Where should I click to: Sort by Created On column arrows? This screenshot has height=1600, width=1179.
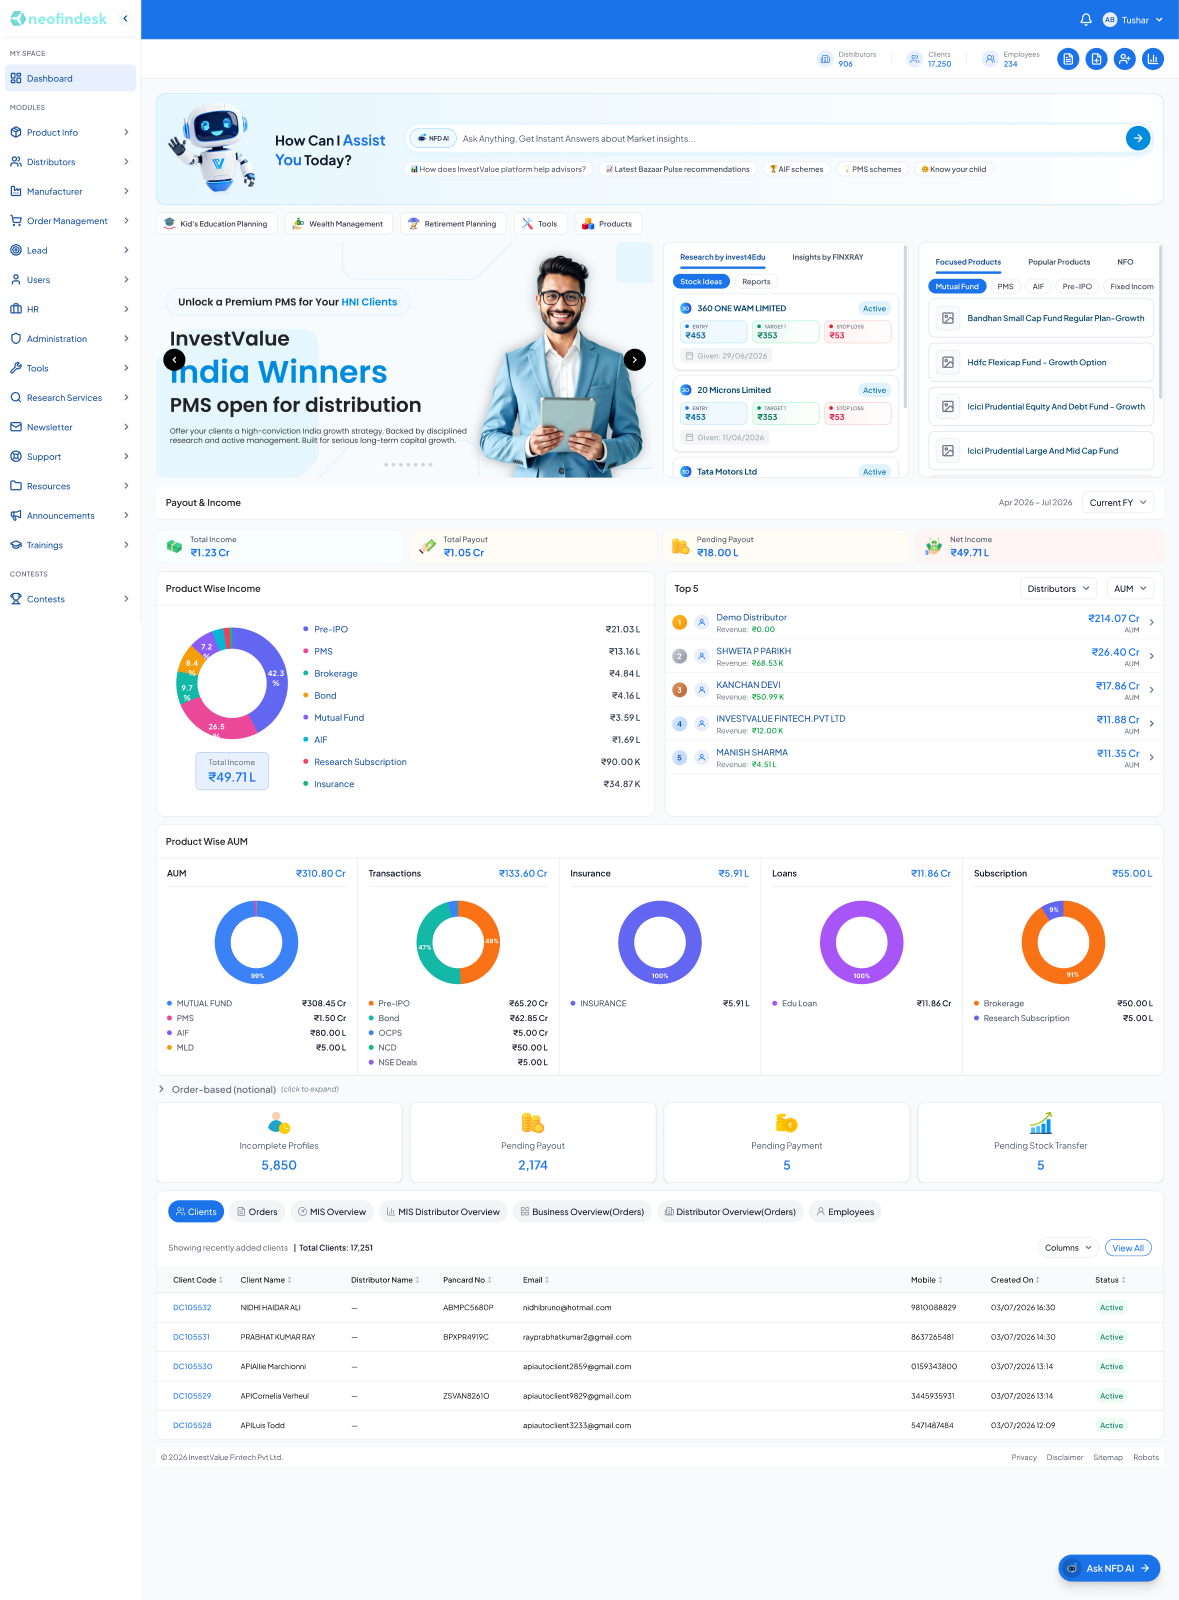(1038, 1280)
